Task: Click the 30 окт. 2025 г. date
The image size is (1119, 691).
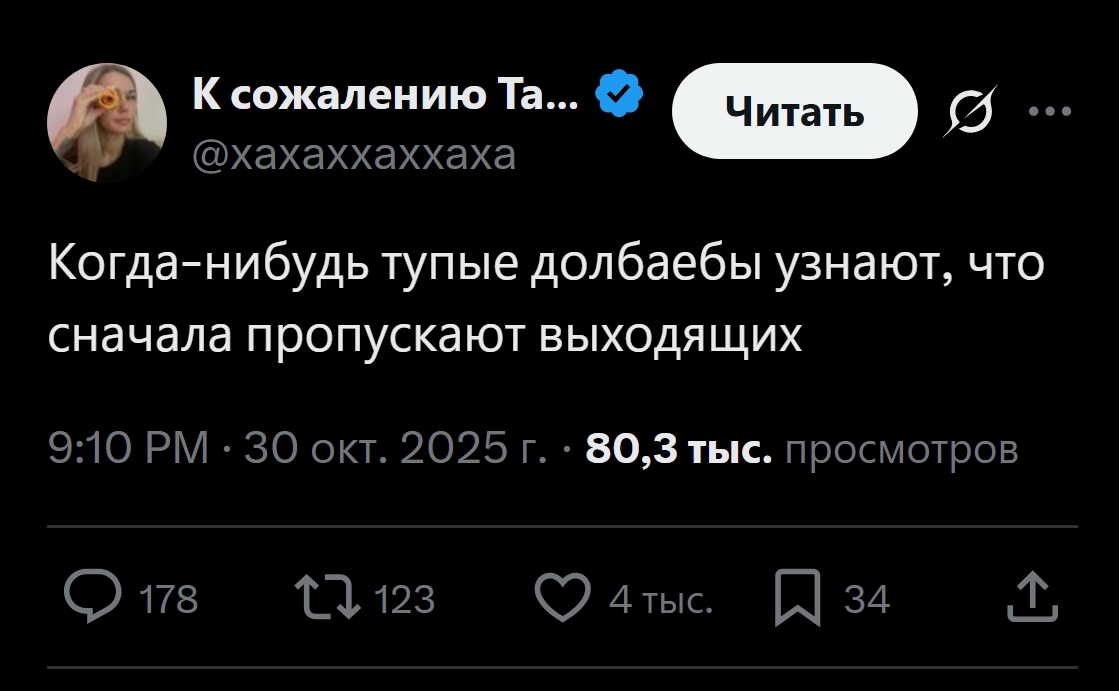Action: click(395, 449)
